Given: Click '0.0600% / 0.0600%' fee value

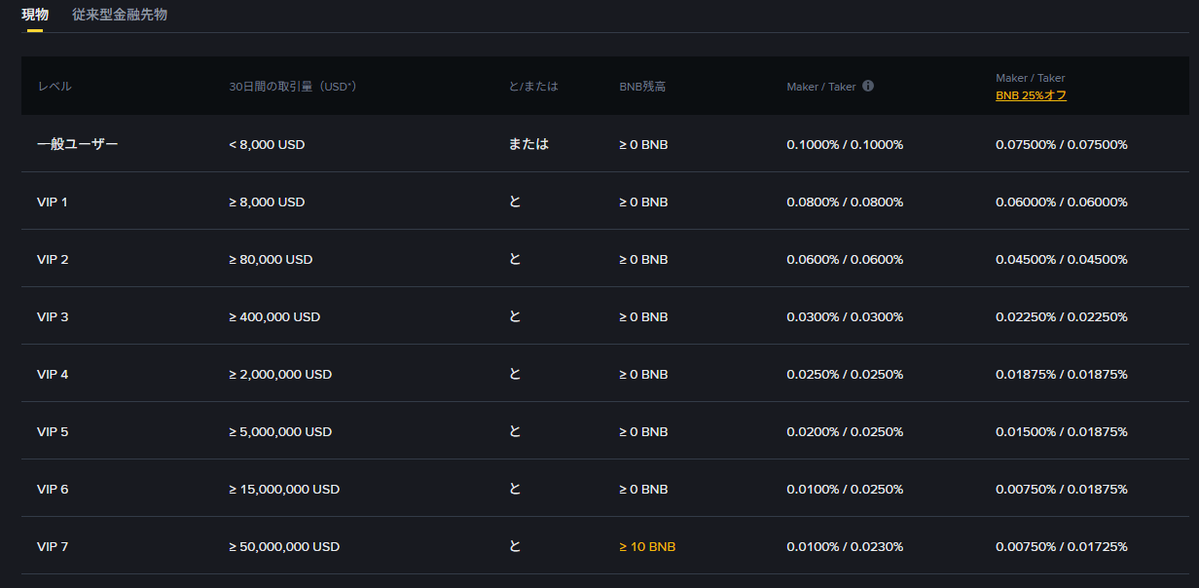Looking at the screenshot, I should pos(845,259).
